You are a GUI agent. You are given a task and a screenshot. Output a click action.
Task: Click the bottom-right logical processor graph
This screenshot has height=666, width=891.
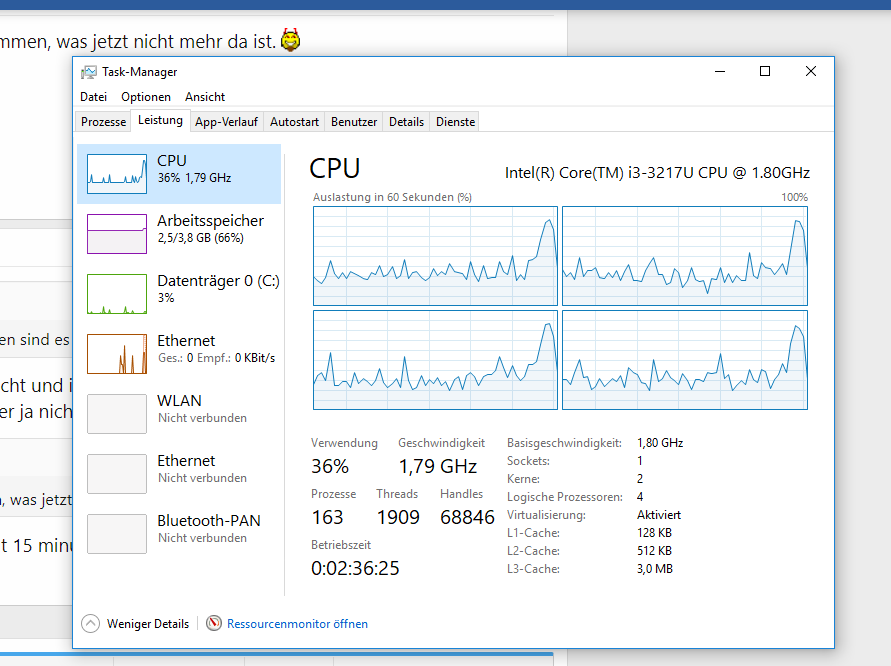click(x=685, y=360)
